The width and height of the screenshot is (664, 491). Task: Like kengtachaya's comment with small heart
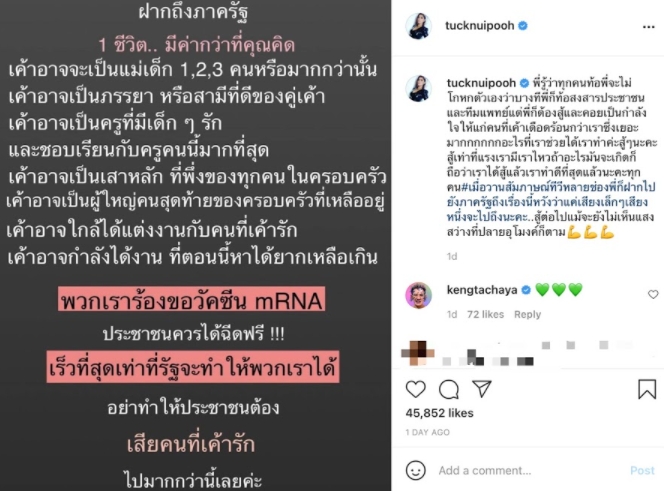click(x=653, y=294)
